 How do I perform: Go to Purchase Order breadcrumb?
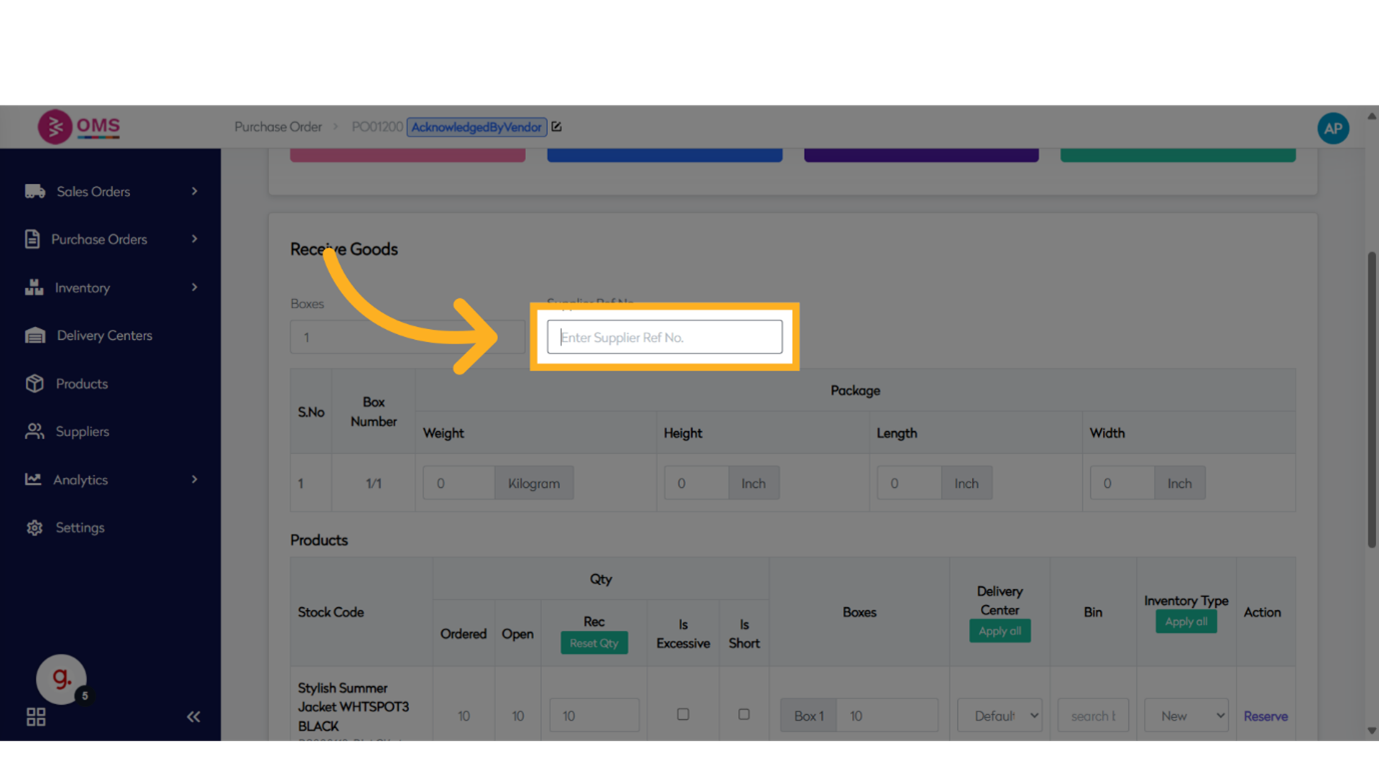click(x=278, y=127)
